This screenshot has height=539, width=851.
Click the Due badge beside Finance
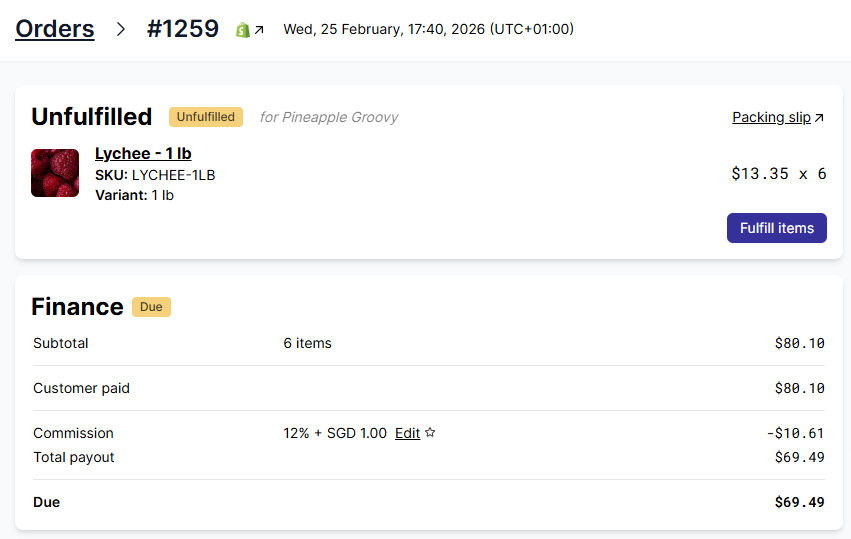(x=151, y=307)
